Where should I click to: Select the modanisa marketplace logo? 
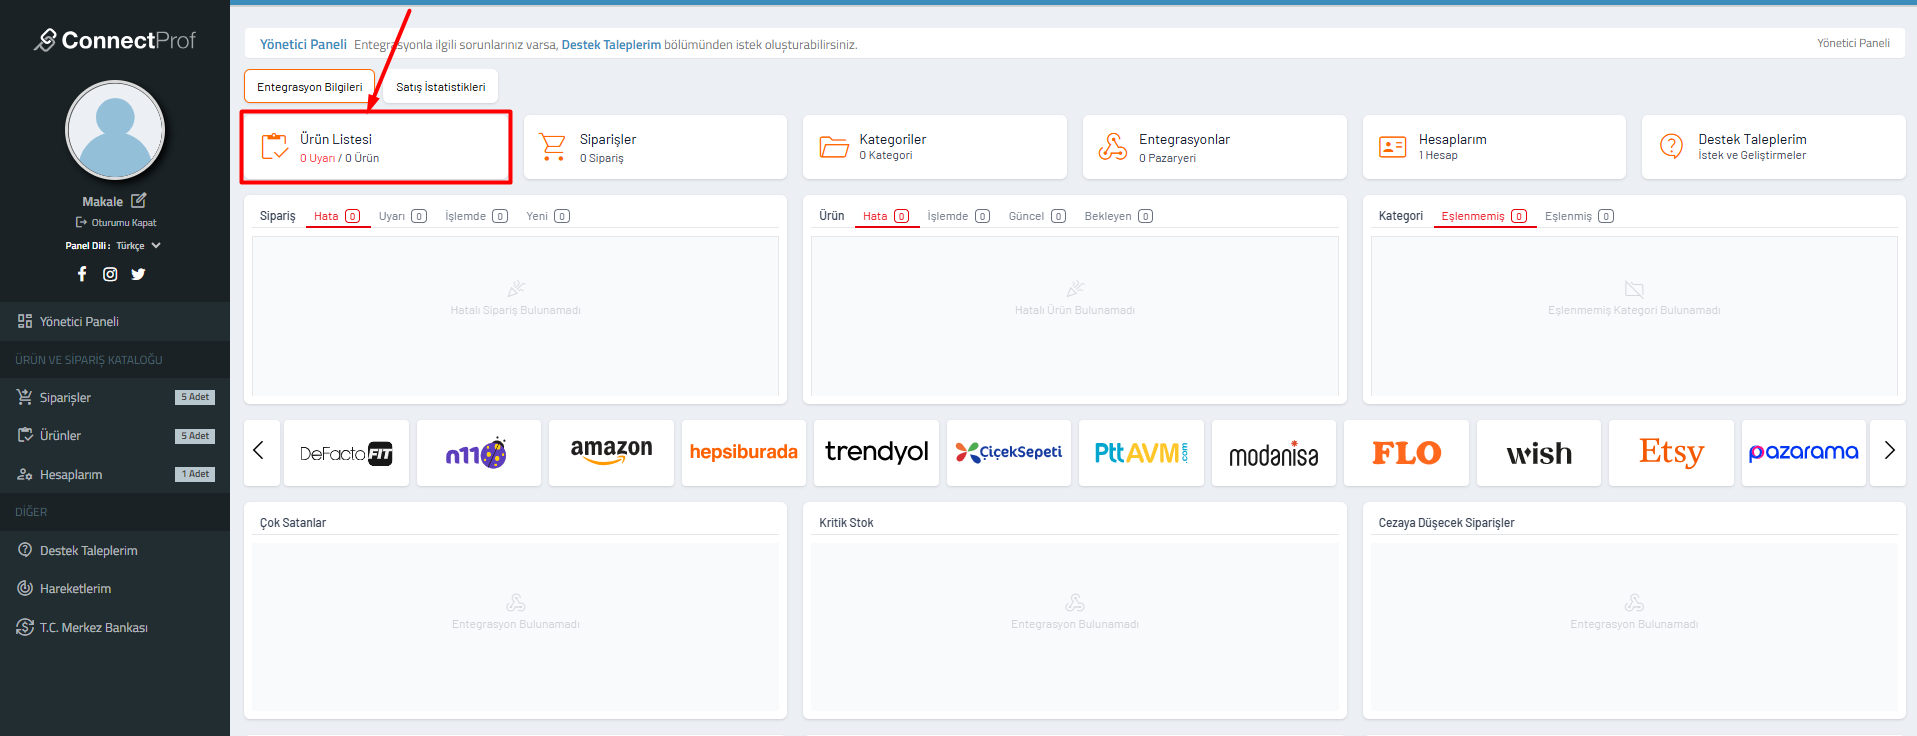1274,453
